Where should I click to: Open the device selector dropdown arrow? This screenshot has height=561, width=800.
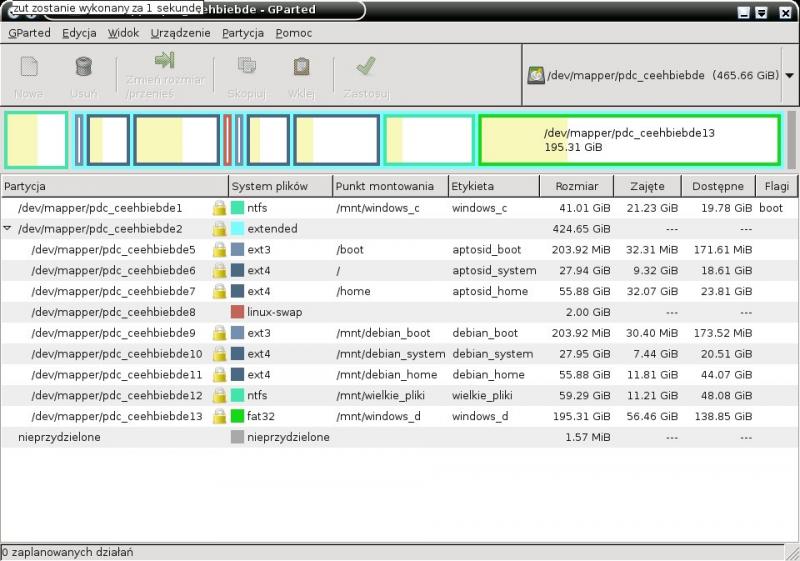(790, 75)
